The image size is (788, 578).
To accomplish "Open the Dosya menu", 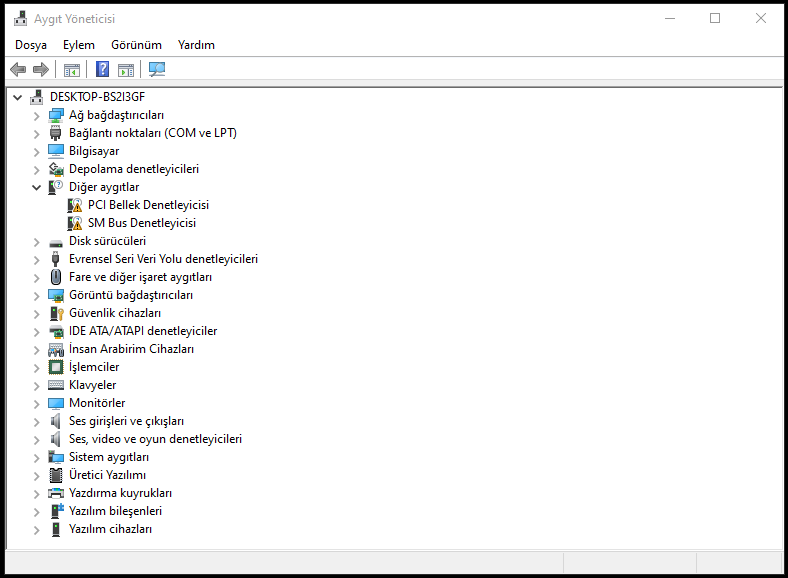I will tap(31, 45).
